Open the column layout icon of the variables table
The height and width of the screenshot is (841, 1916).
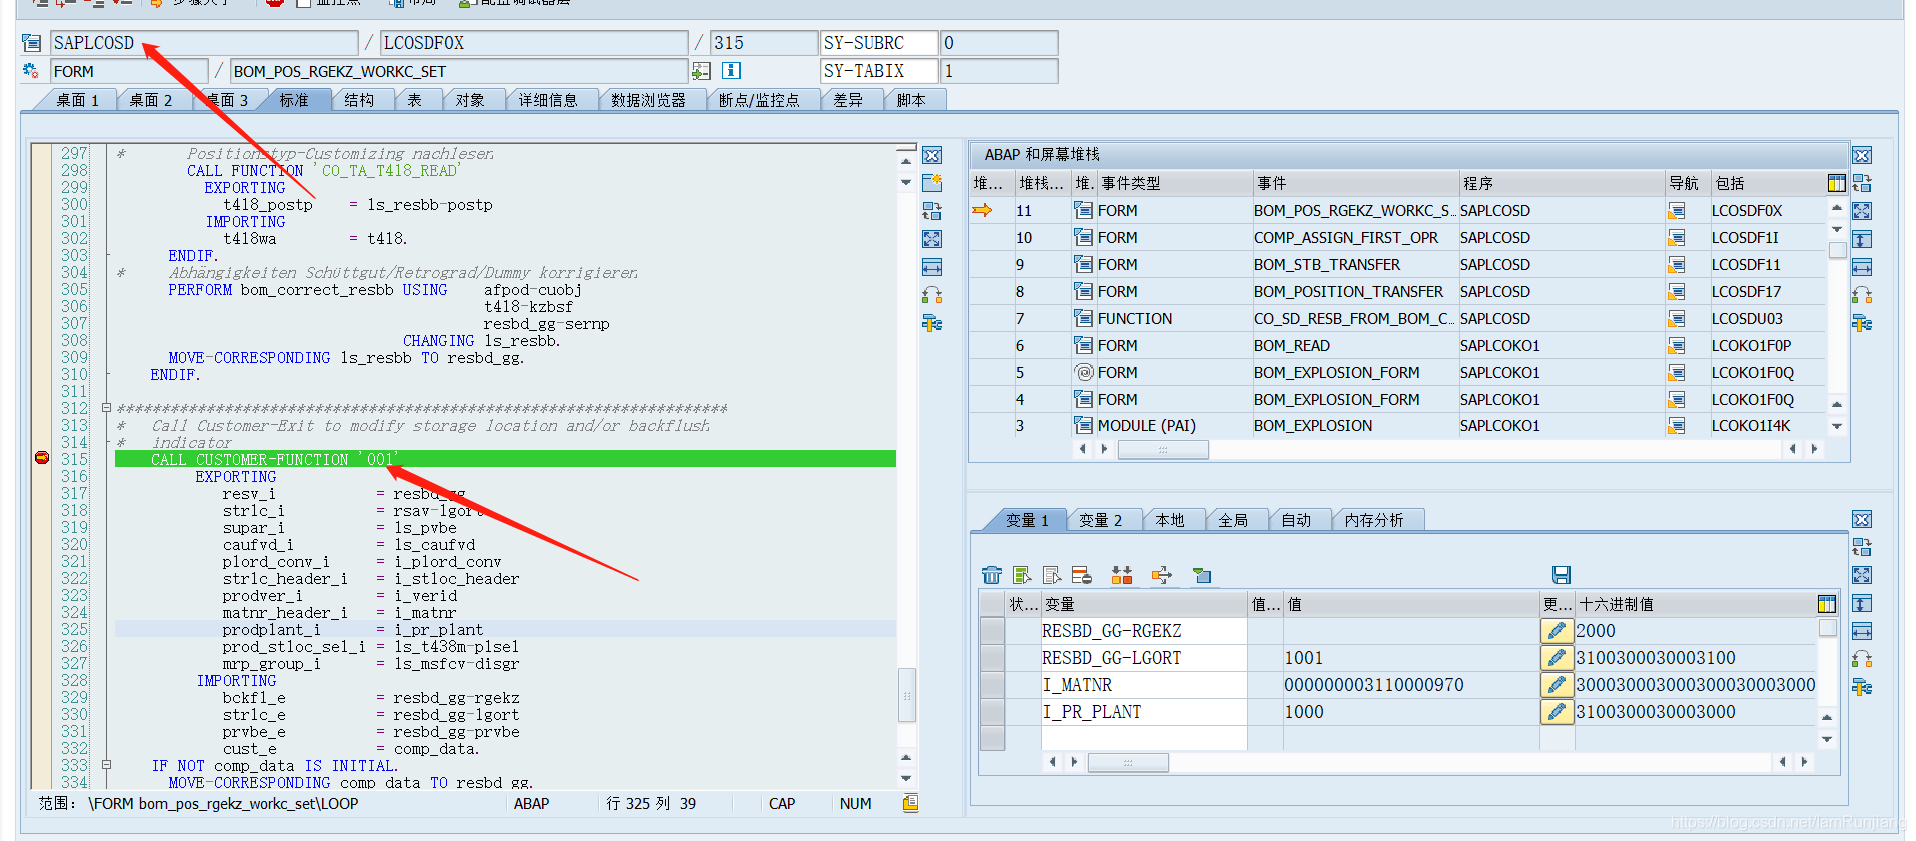point(1826,604)
